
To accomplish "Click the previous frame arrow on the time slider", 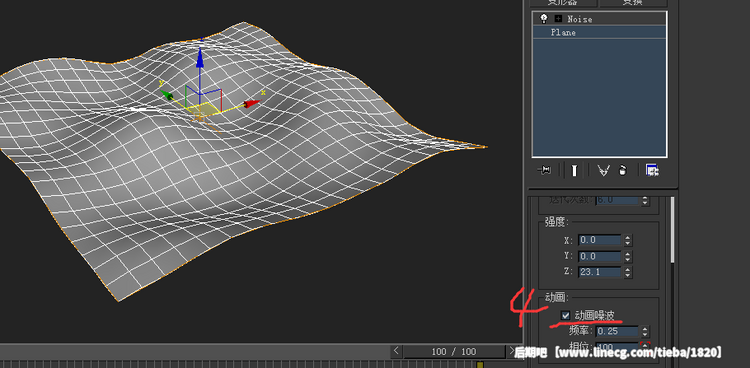I will click(x=396, y=351).
